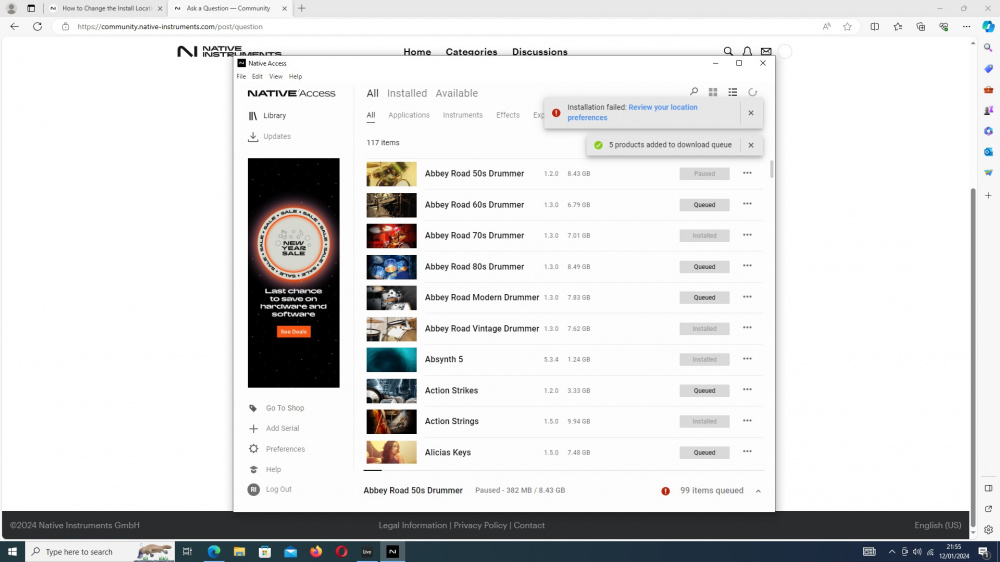Open notifications bell on community site
The width and height of the screenshot is (1000, 562).
(x=747, y=52)
